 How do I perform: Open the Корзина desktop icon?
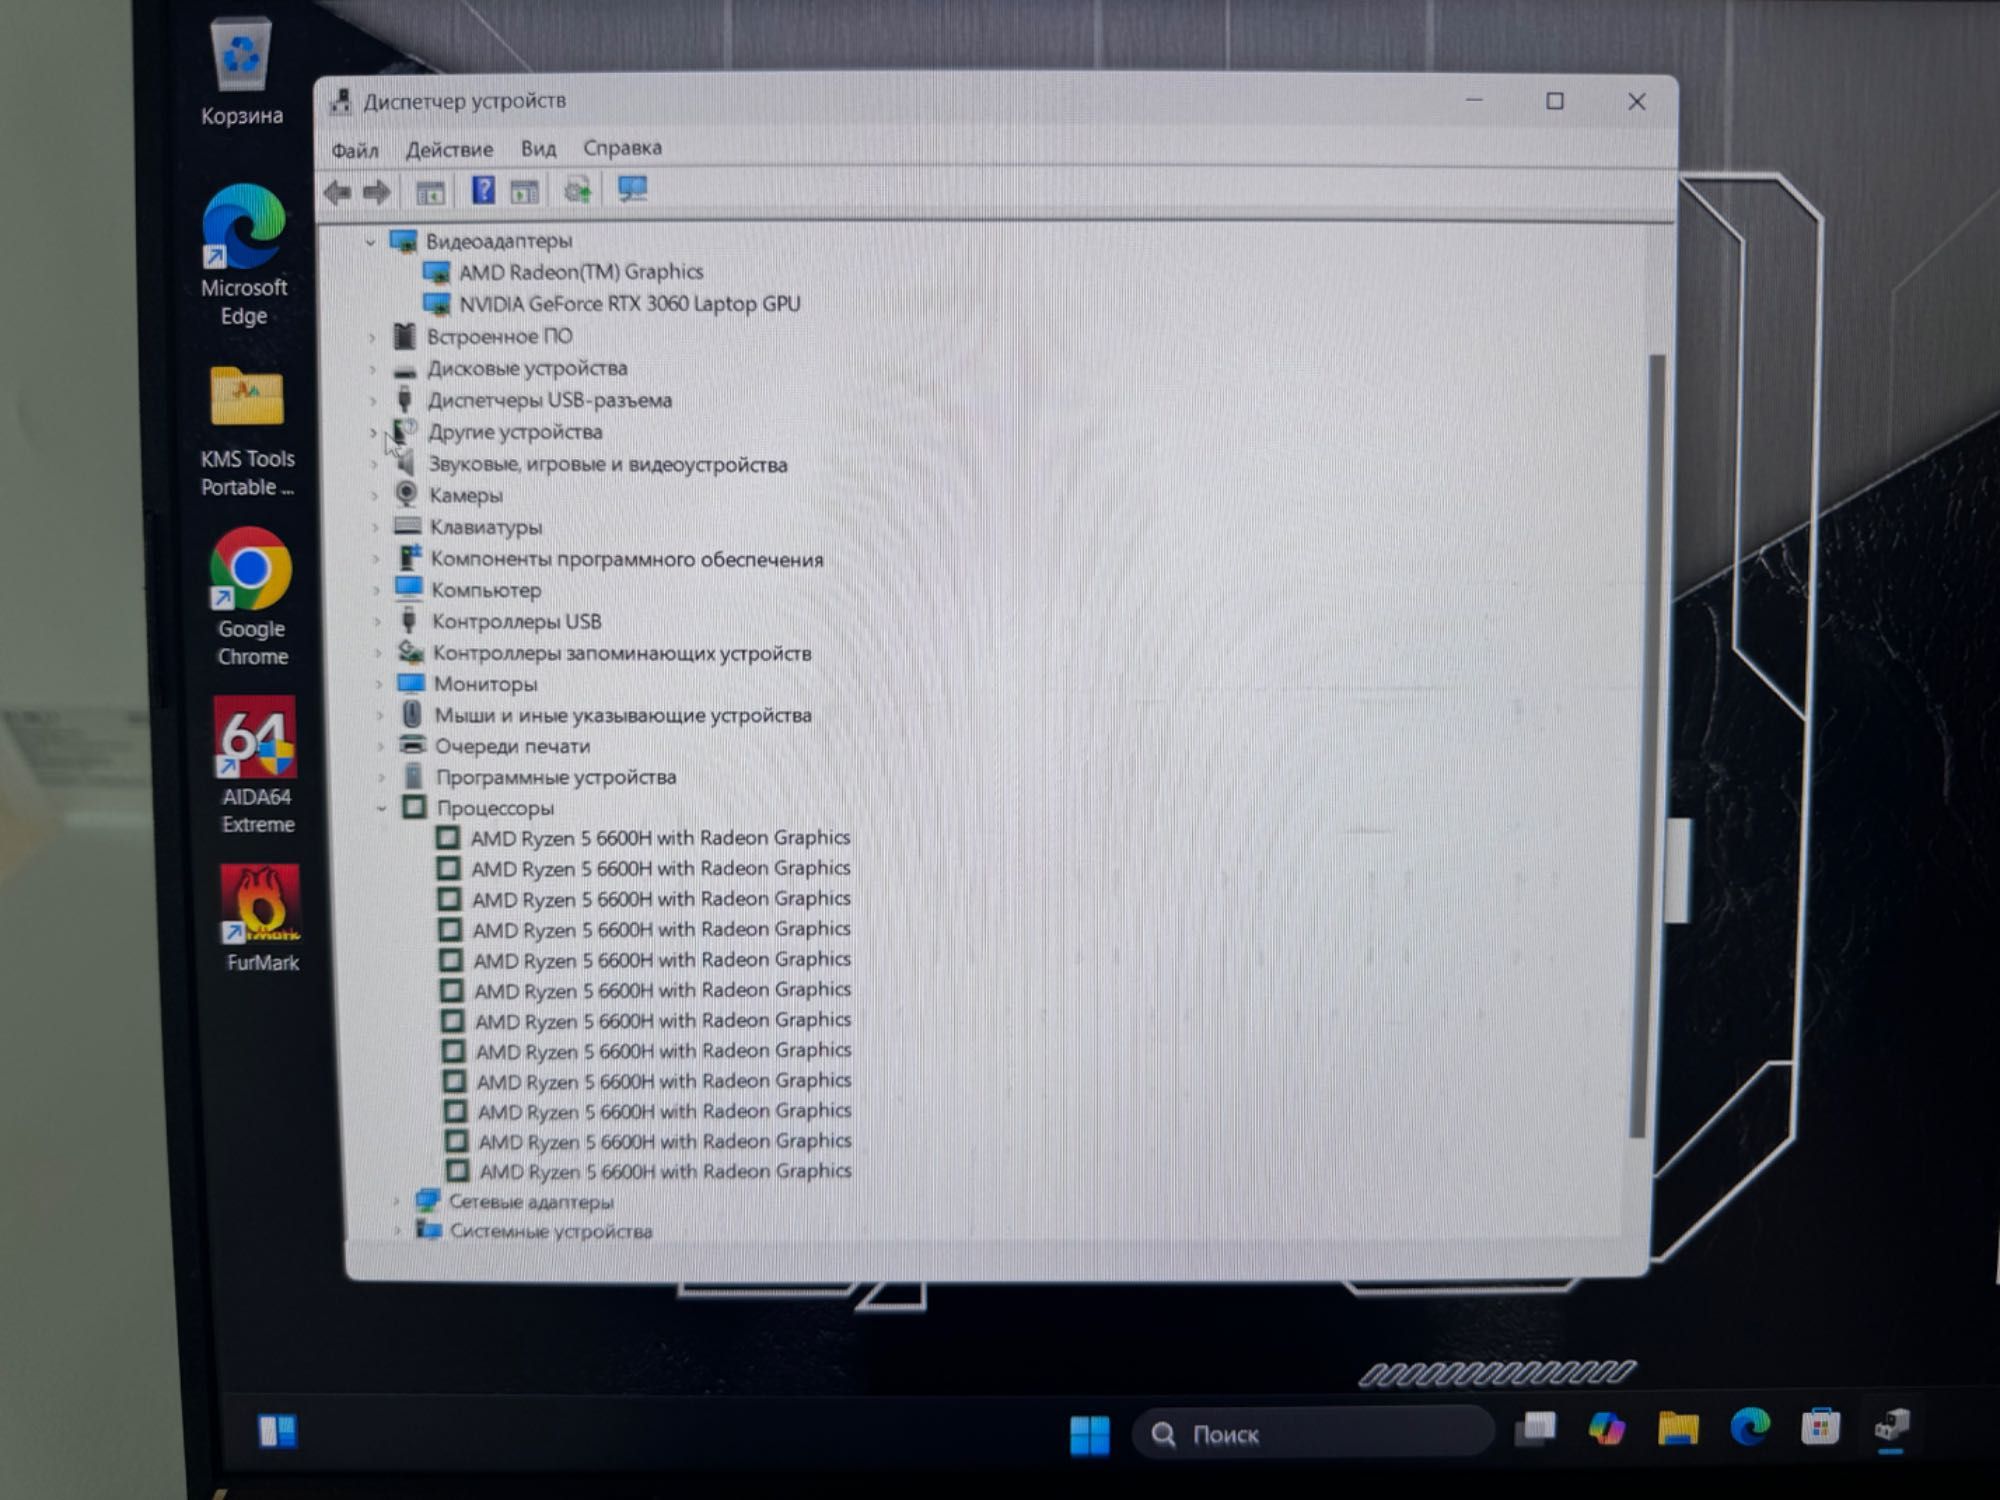[x=241, y=73]
